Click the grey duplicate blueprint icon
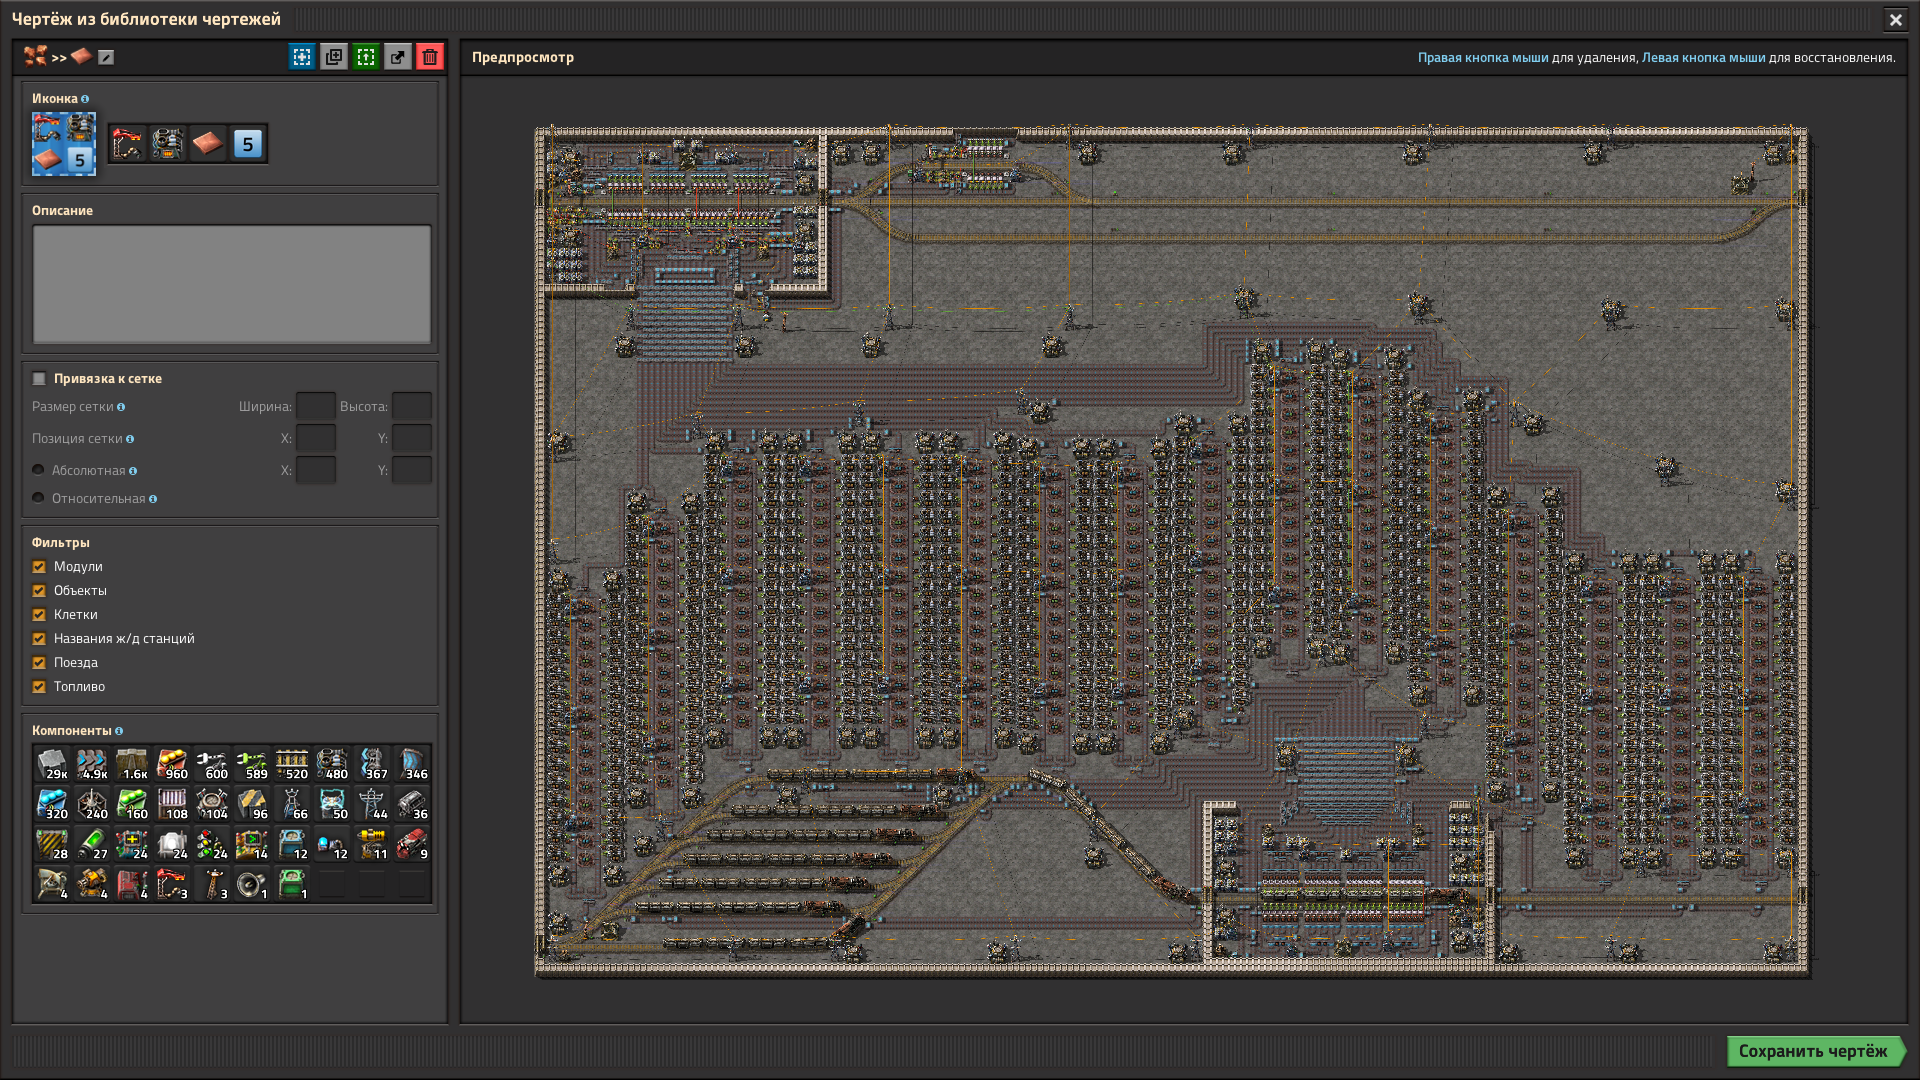 point(334,57)
